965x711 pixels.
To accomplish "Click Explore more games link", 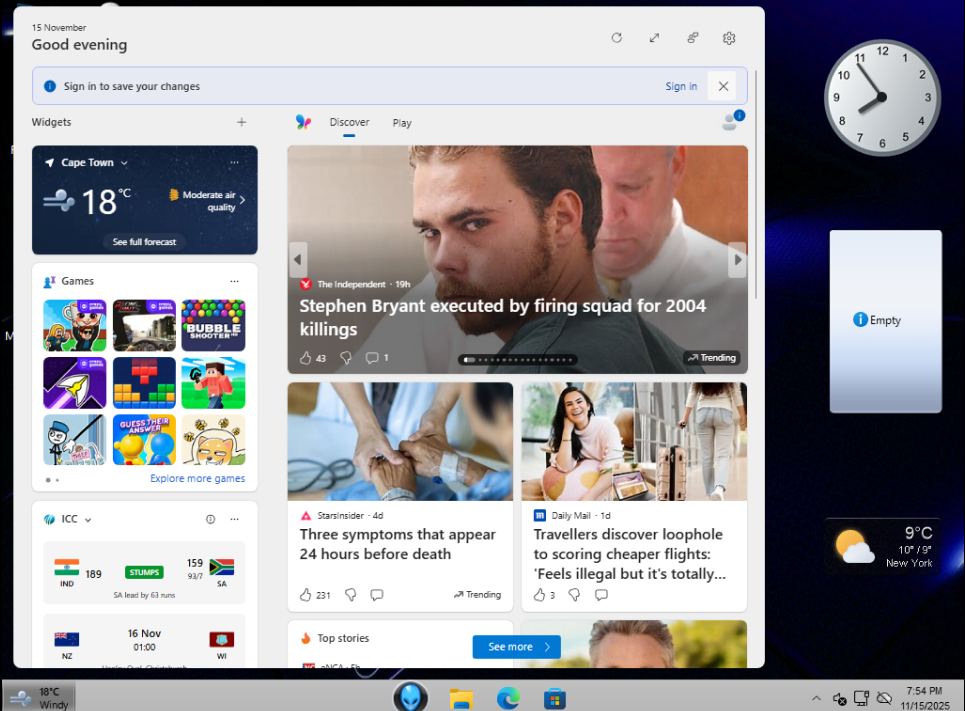I will [197, 478].
